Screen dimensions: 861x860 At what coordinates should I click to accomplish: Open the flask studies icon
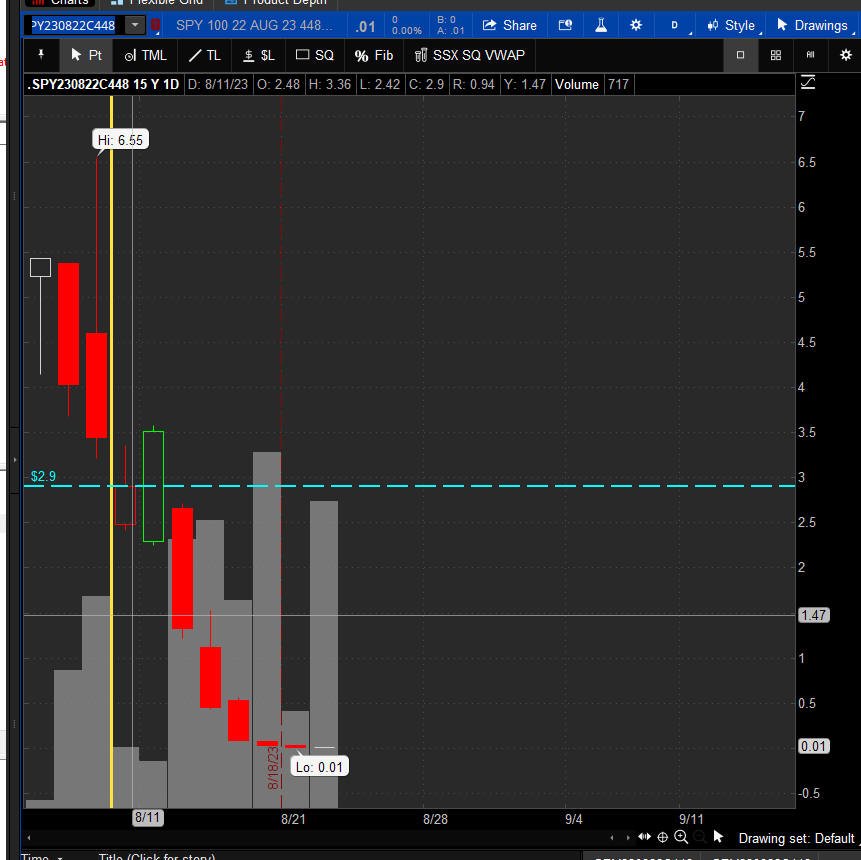click(601, 25)
